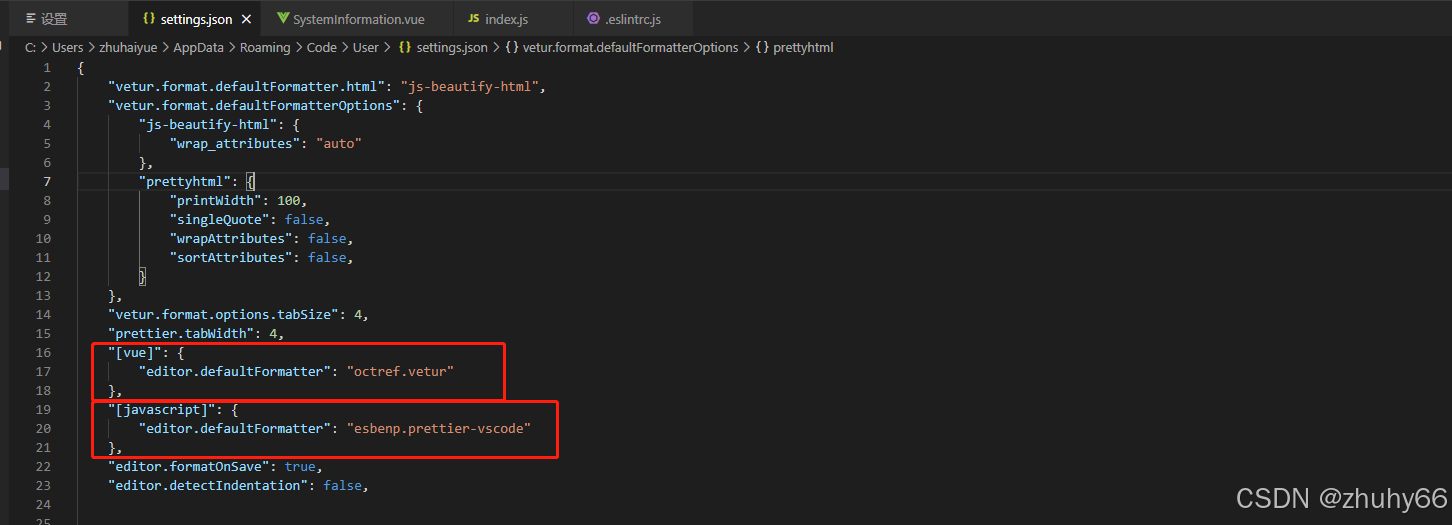1452x525 pixels.
Task: Open the .eslintrc.js tab
Action: coord(632,19)
